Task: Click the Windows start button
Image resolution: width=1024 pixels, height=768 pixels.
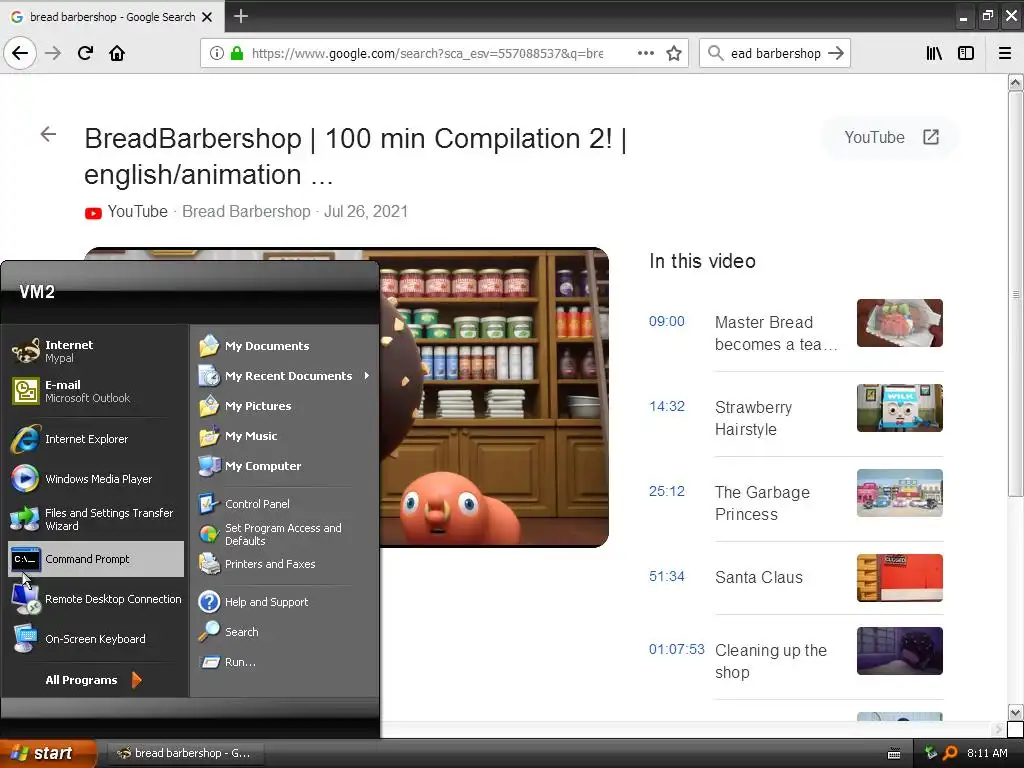Action: pyautogui.click(x=47, y=753)
